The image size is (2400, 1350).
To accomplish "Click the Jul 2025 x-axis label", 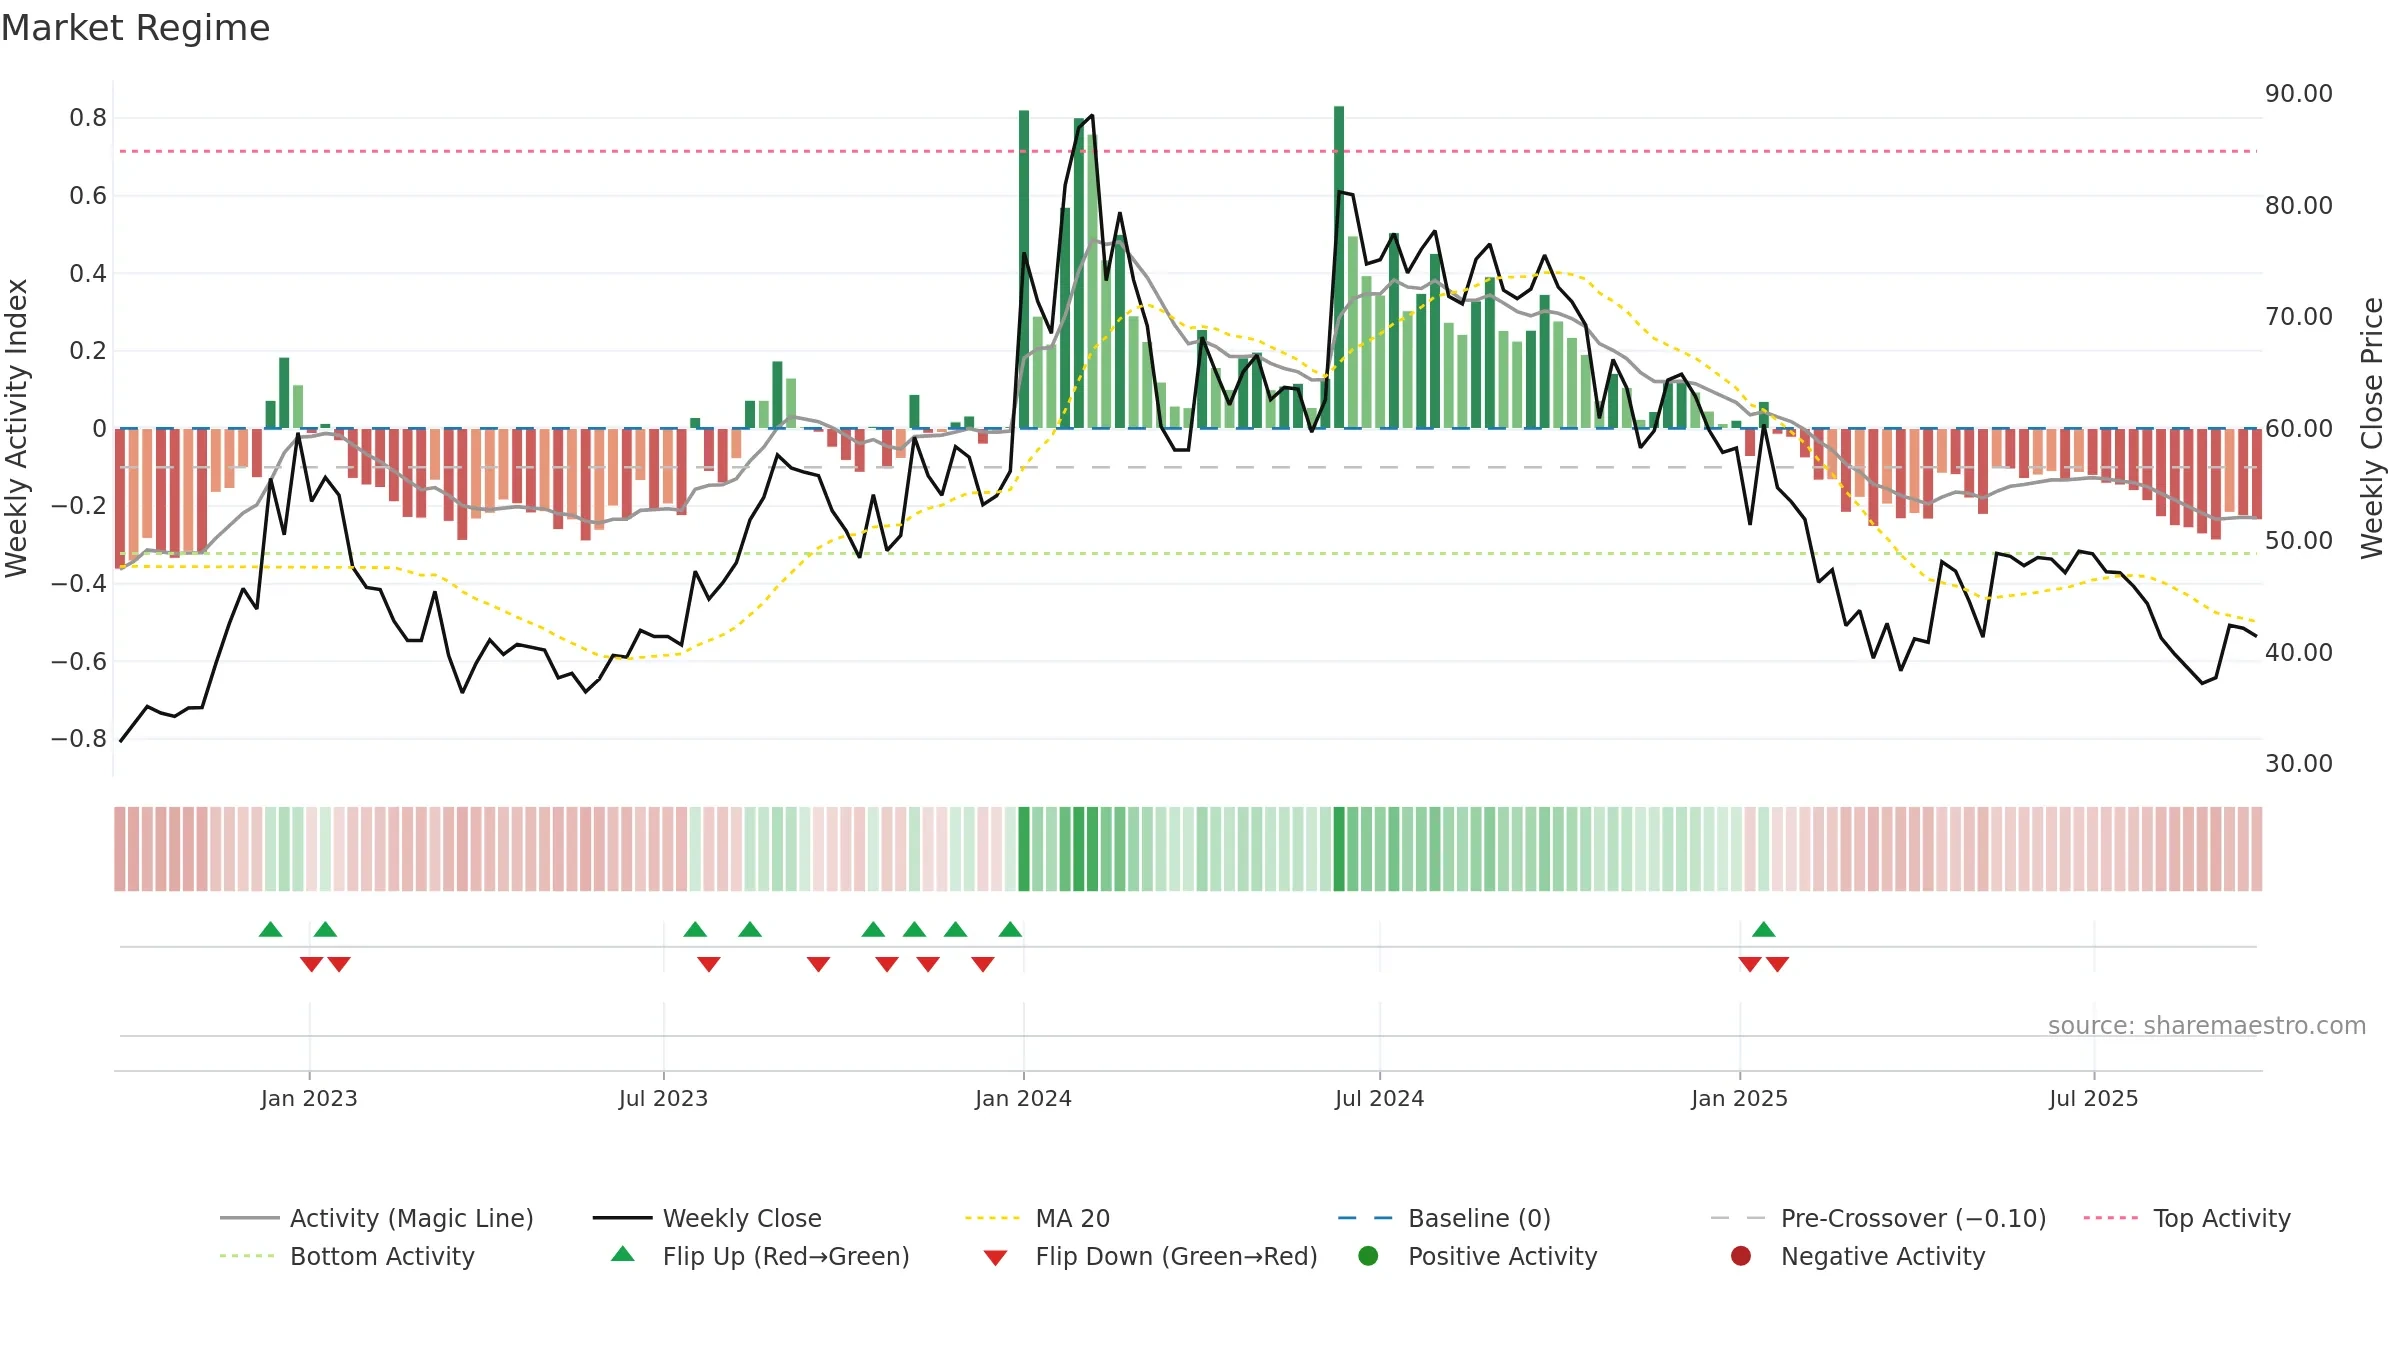I will 2093,1098.
